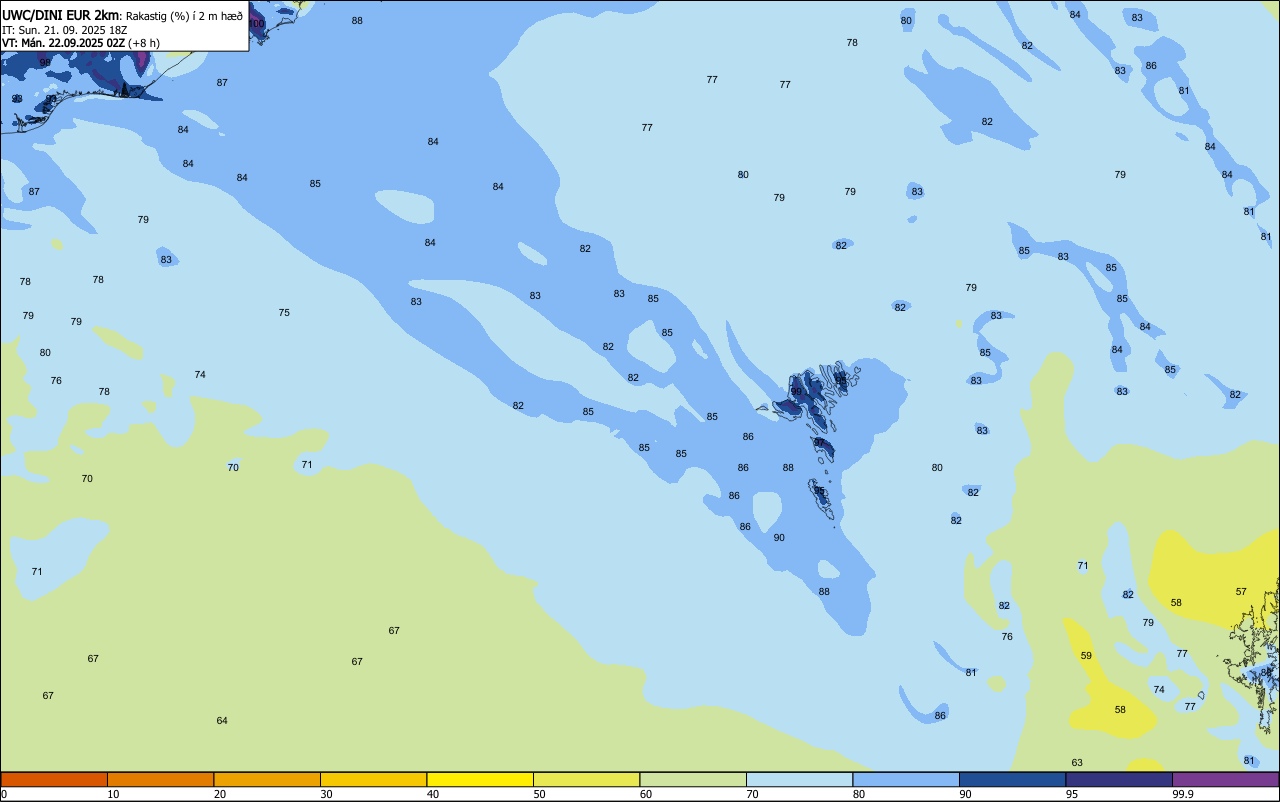Click the "VT: Mán. 22.09.2025 02Z" valid time

(x=63, y=43)
